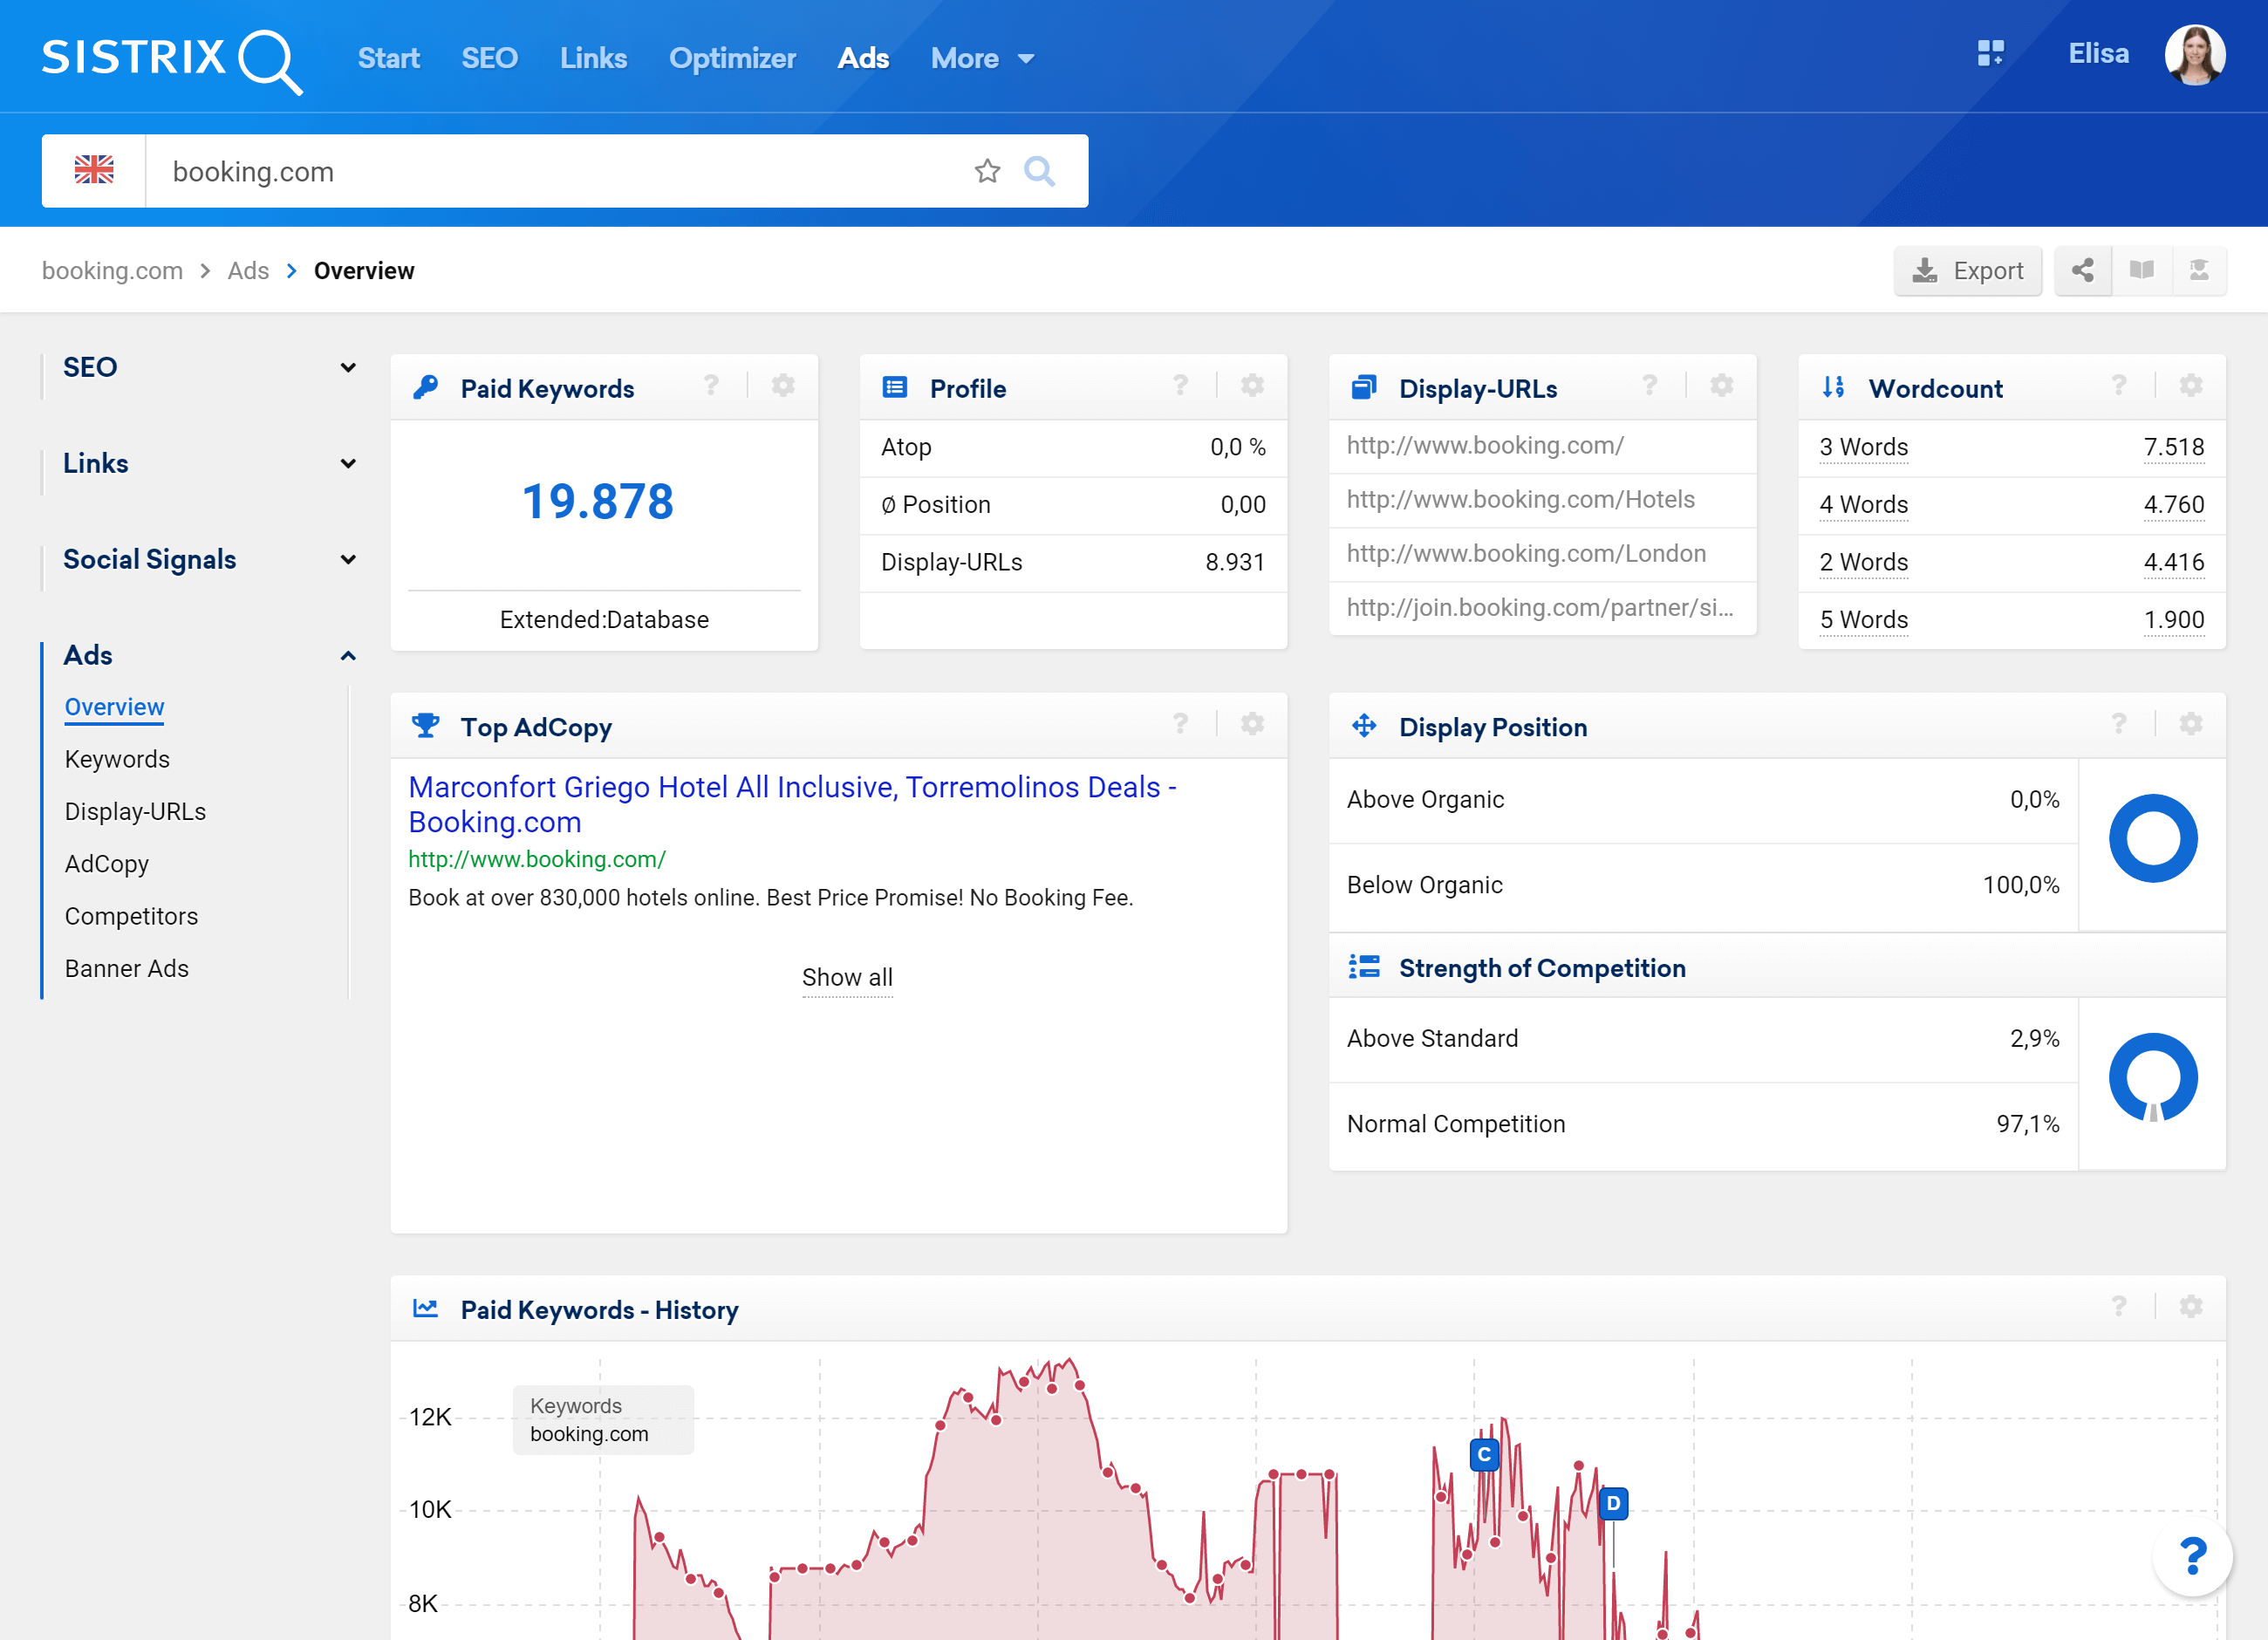The height and width of the screenshot is (1640, 2268).
Task: Click Ads breadcrumb link
Action: tap(248, 270)
